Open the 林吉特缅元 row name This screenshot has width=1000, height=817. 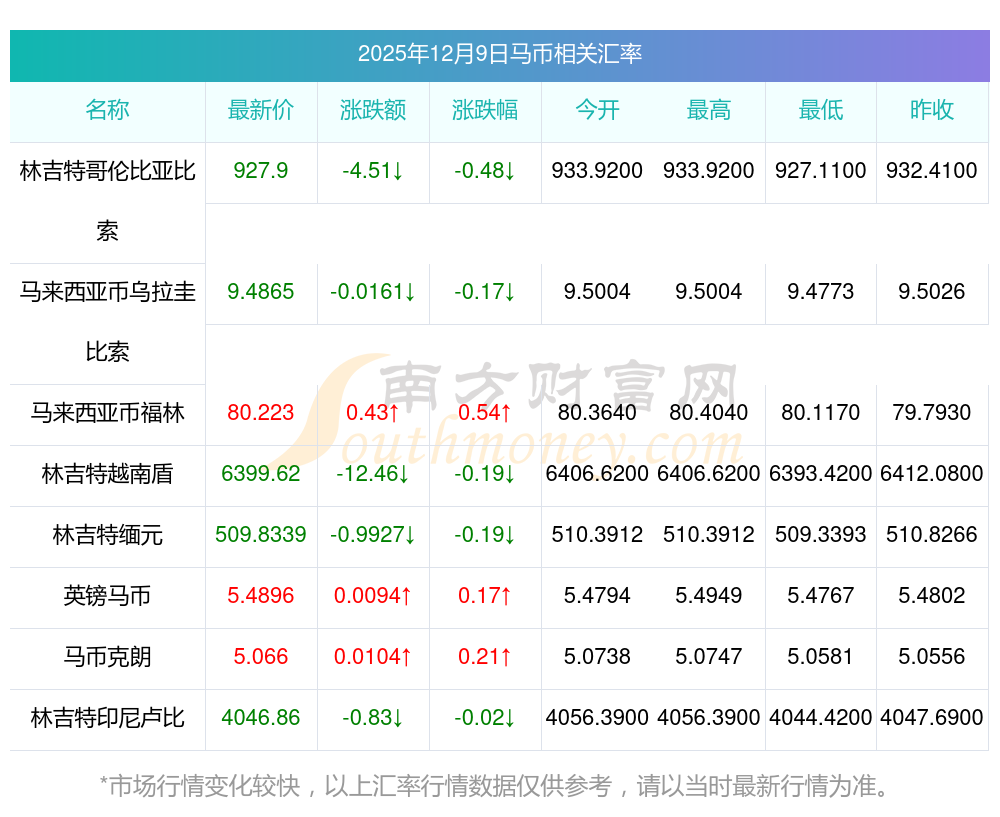(107, 534)
